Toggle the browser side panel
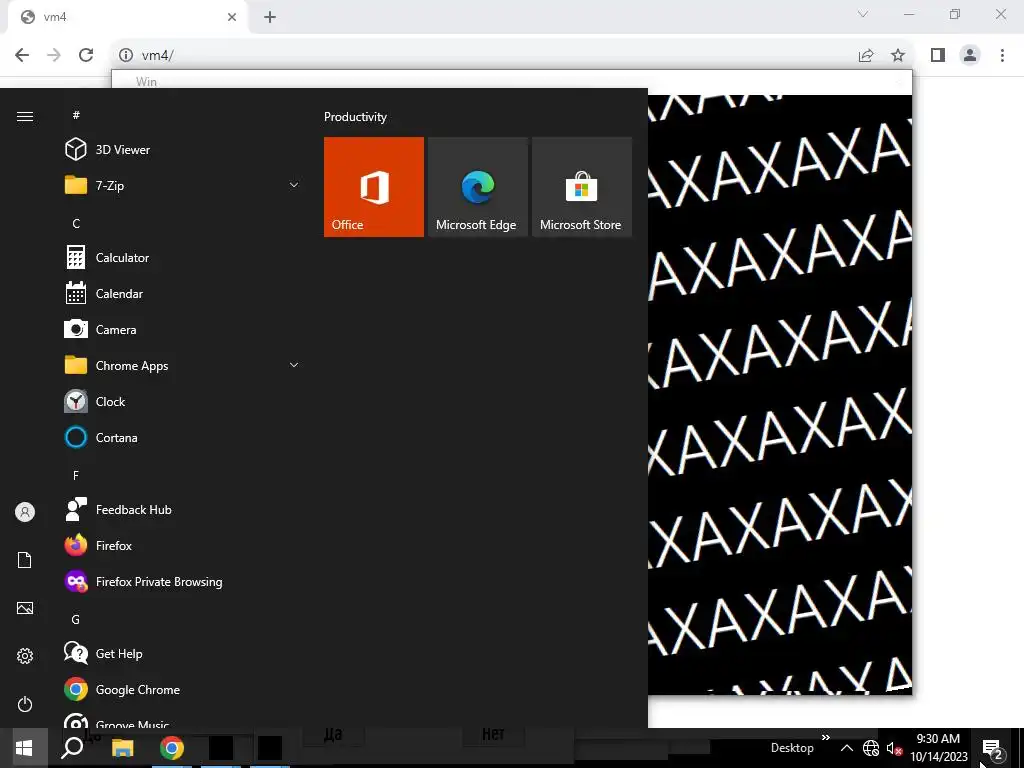 click(x=938, y=56)
